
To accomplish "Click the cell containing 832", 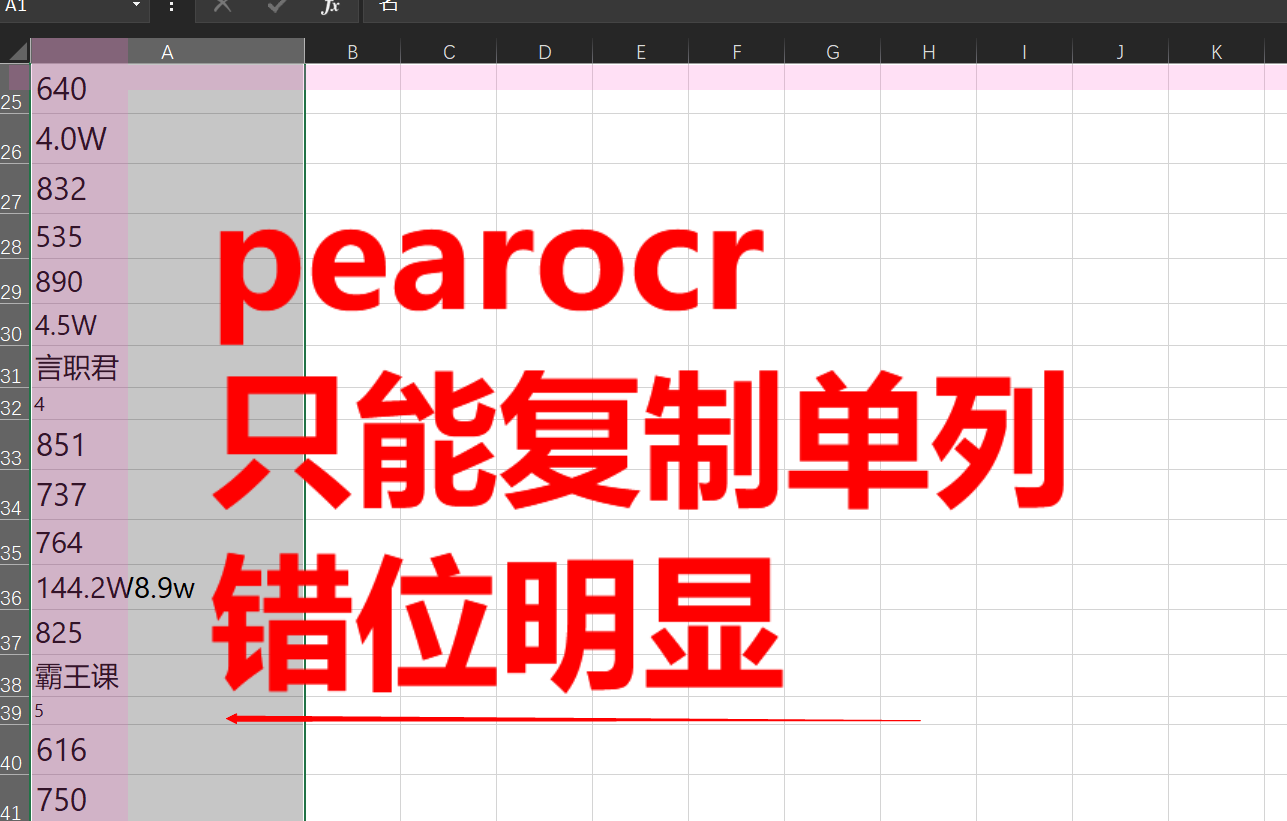I will click(x=168, y=189).
